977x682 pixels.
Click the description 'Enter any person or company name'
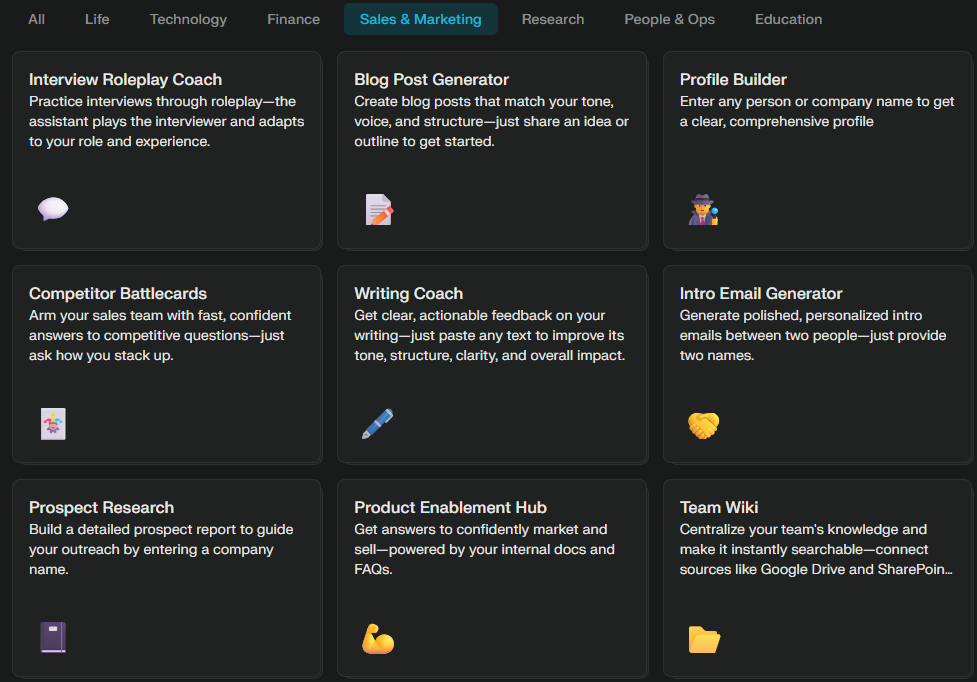pos(817,111)
